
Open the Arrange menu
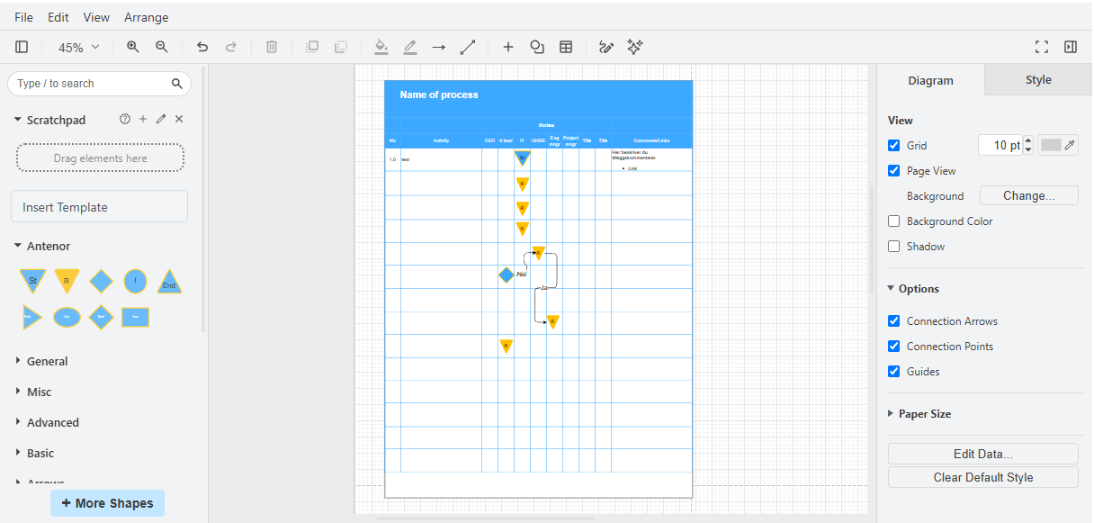coord(147,17)
